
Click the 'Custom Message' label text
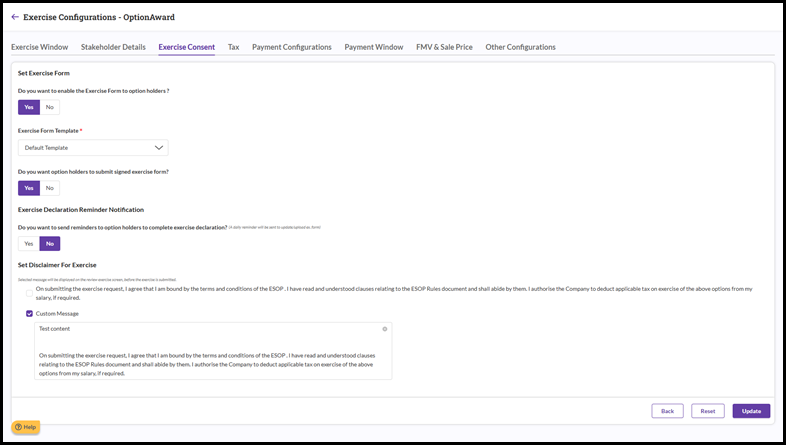pos(57,314)
